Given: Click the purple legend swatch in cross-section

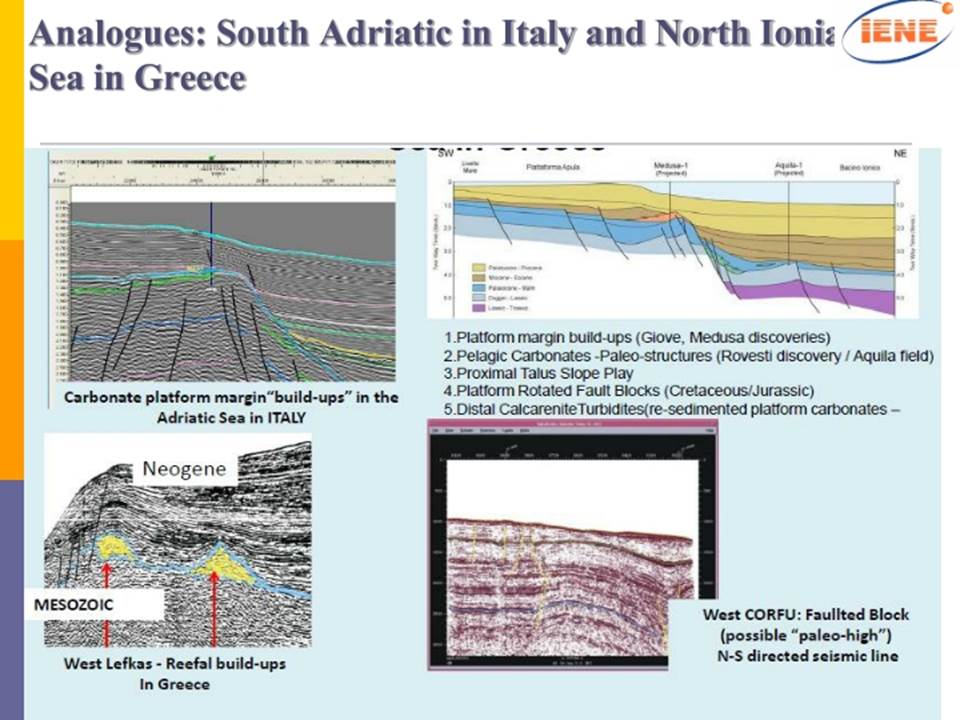Looking at the screenshot, I should tap(478, 308).
